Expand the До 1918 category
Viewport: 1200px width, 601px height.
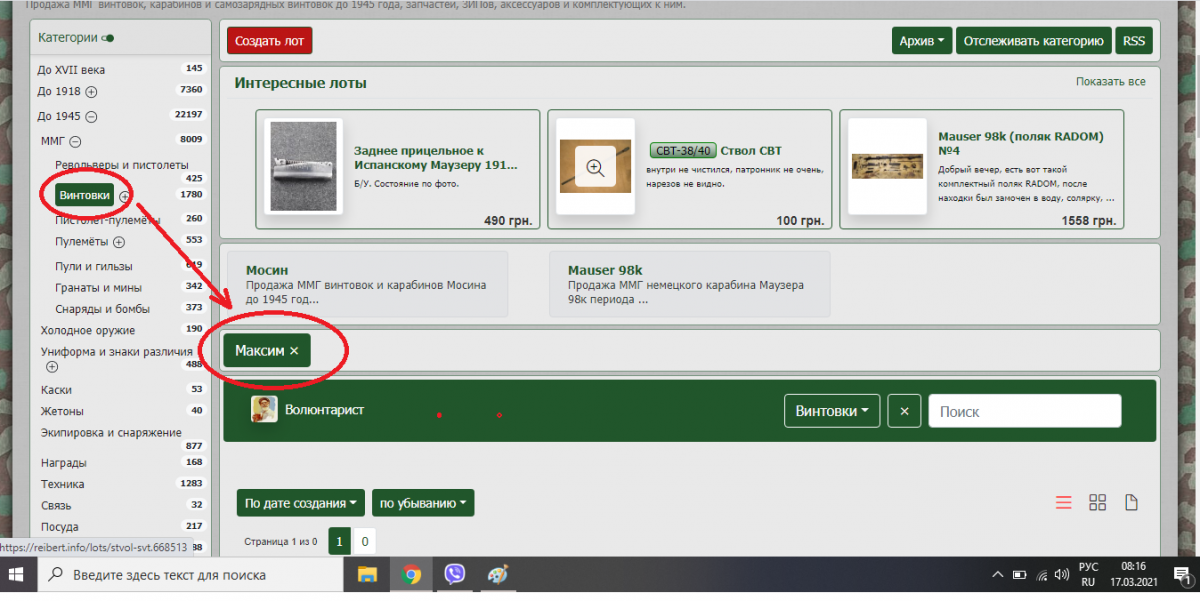click(x=91, y=91)
